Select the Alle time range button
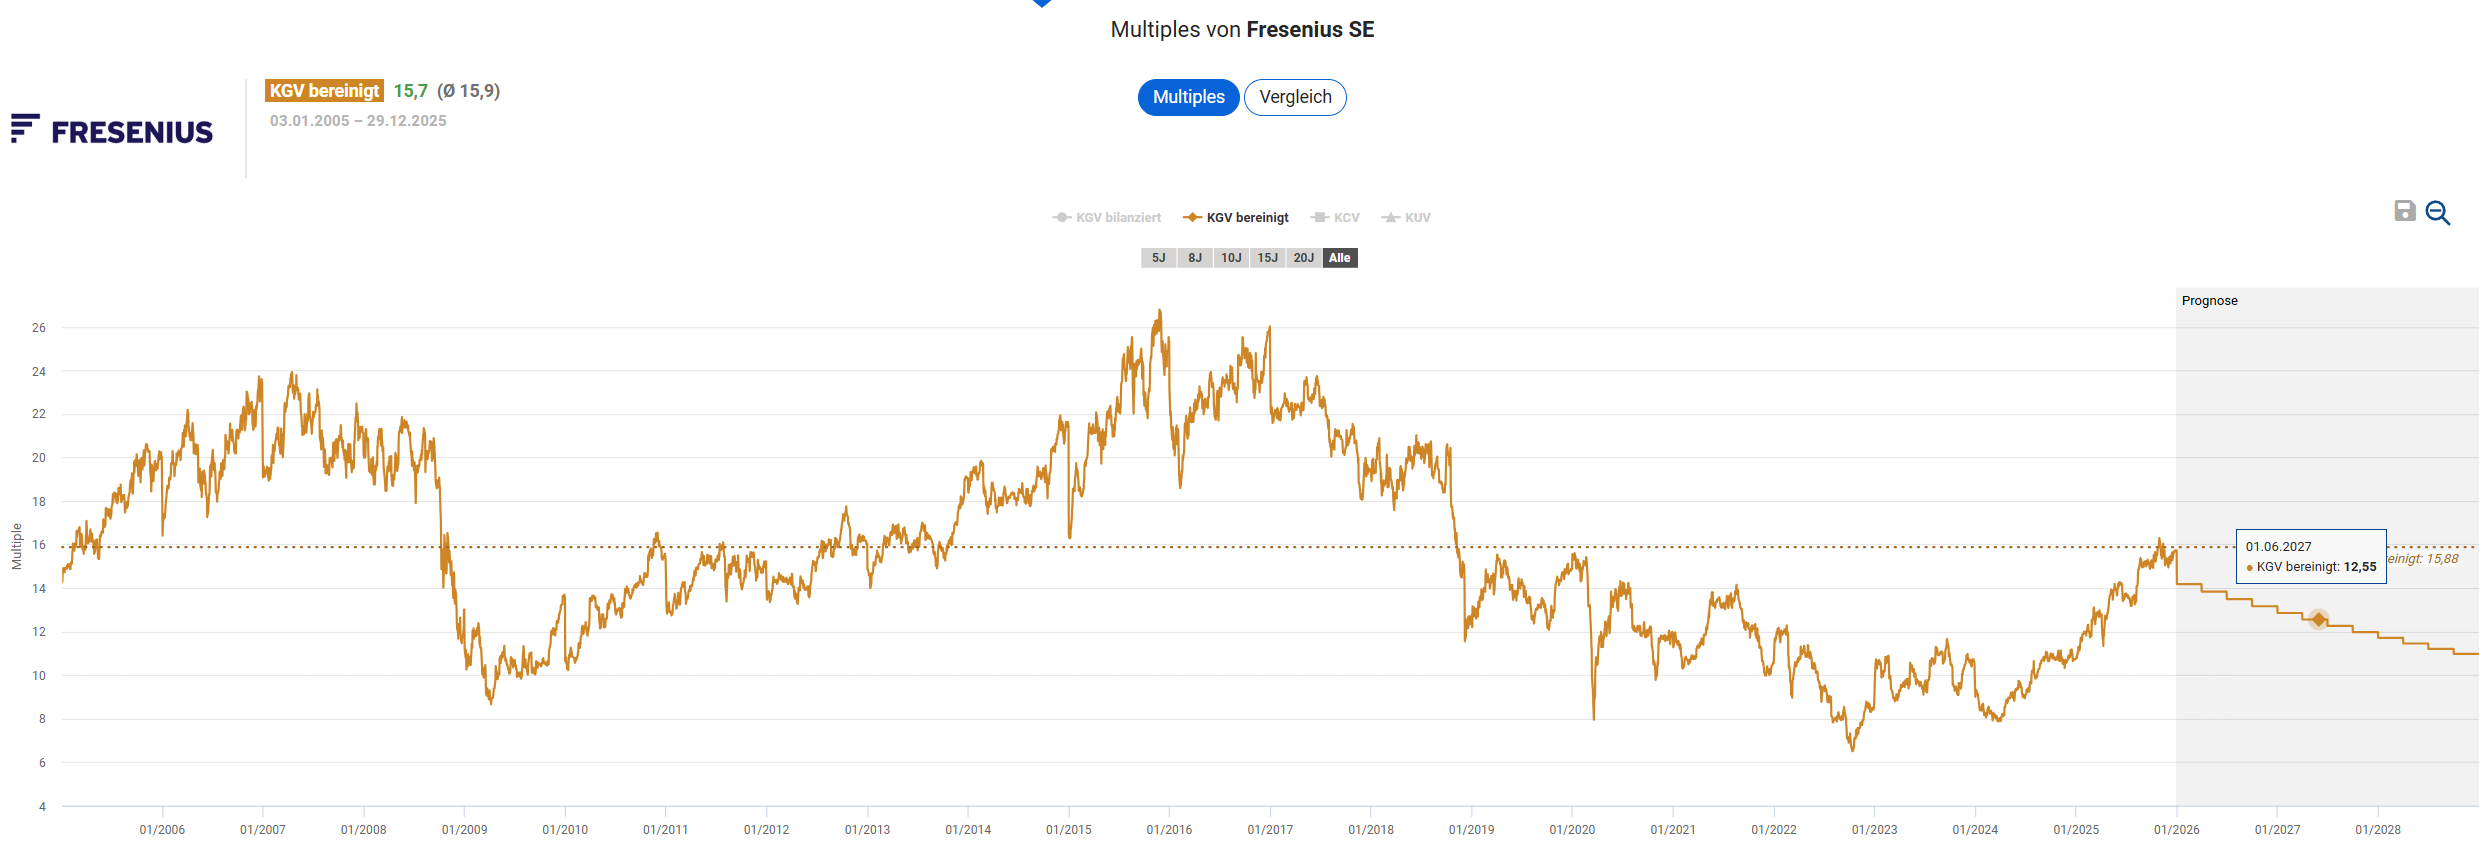The width and height of the screenshot is (2488, 851). 1339,258
